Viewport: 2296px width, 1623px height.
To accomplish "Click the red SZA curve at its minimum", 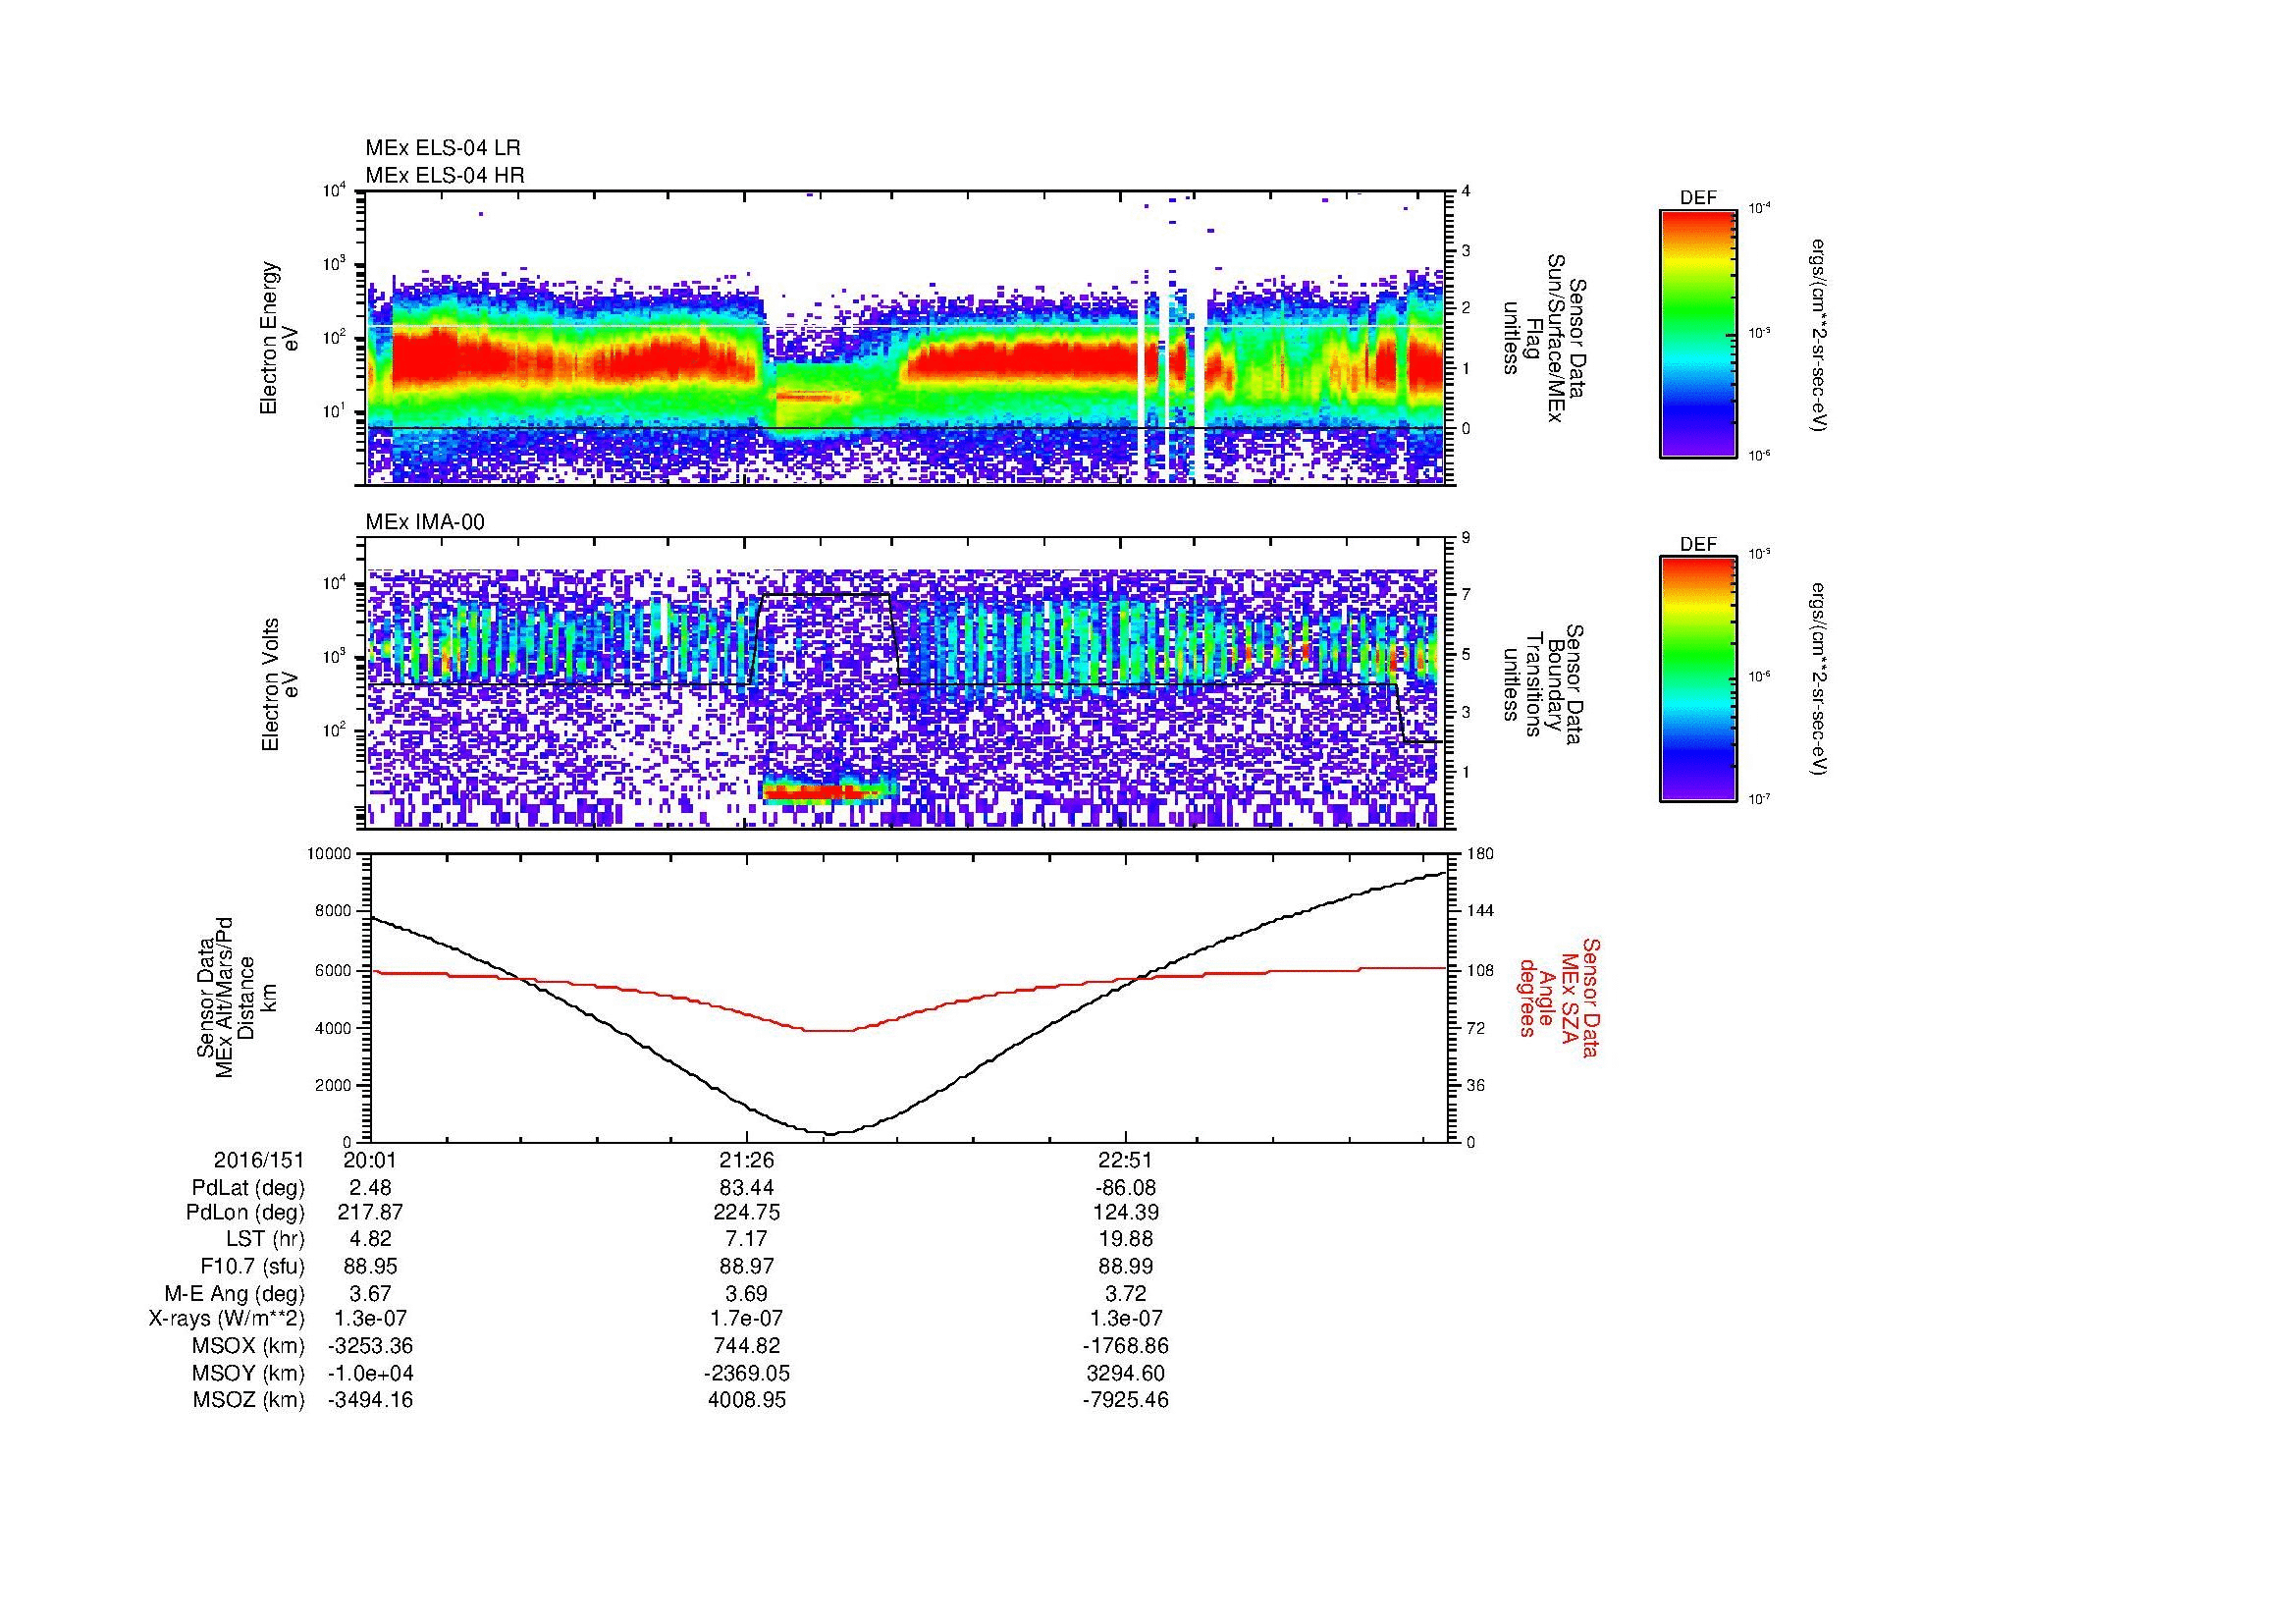I will click(x=828, y=1030).
